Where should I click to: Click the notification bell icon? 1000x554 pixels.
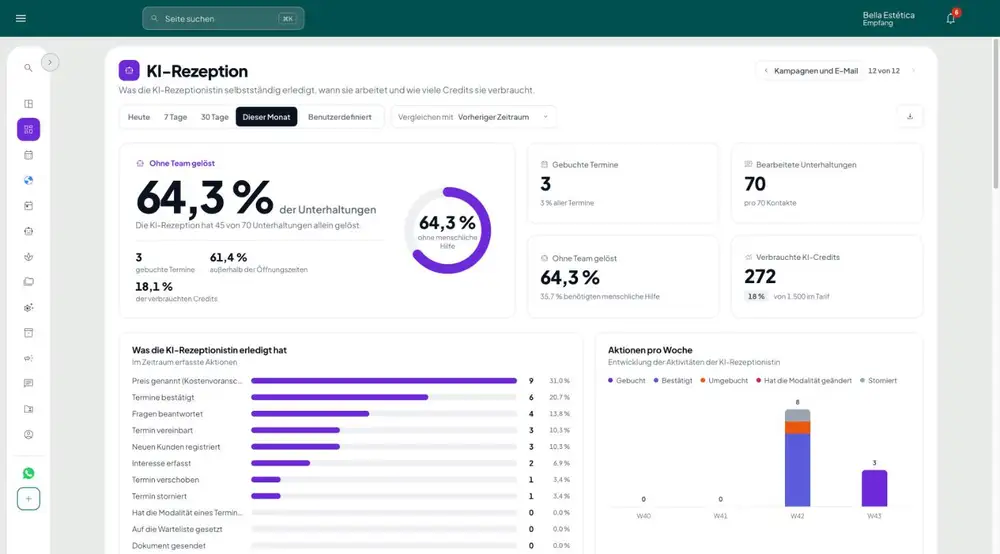point(950,18)
